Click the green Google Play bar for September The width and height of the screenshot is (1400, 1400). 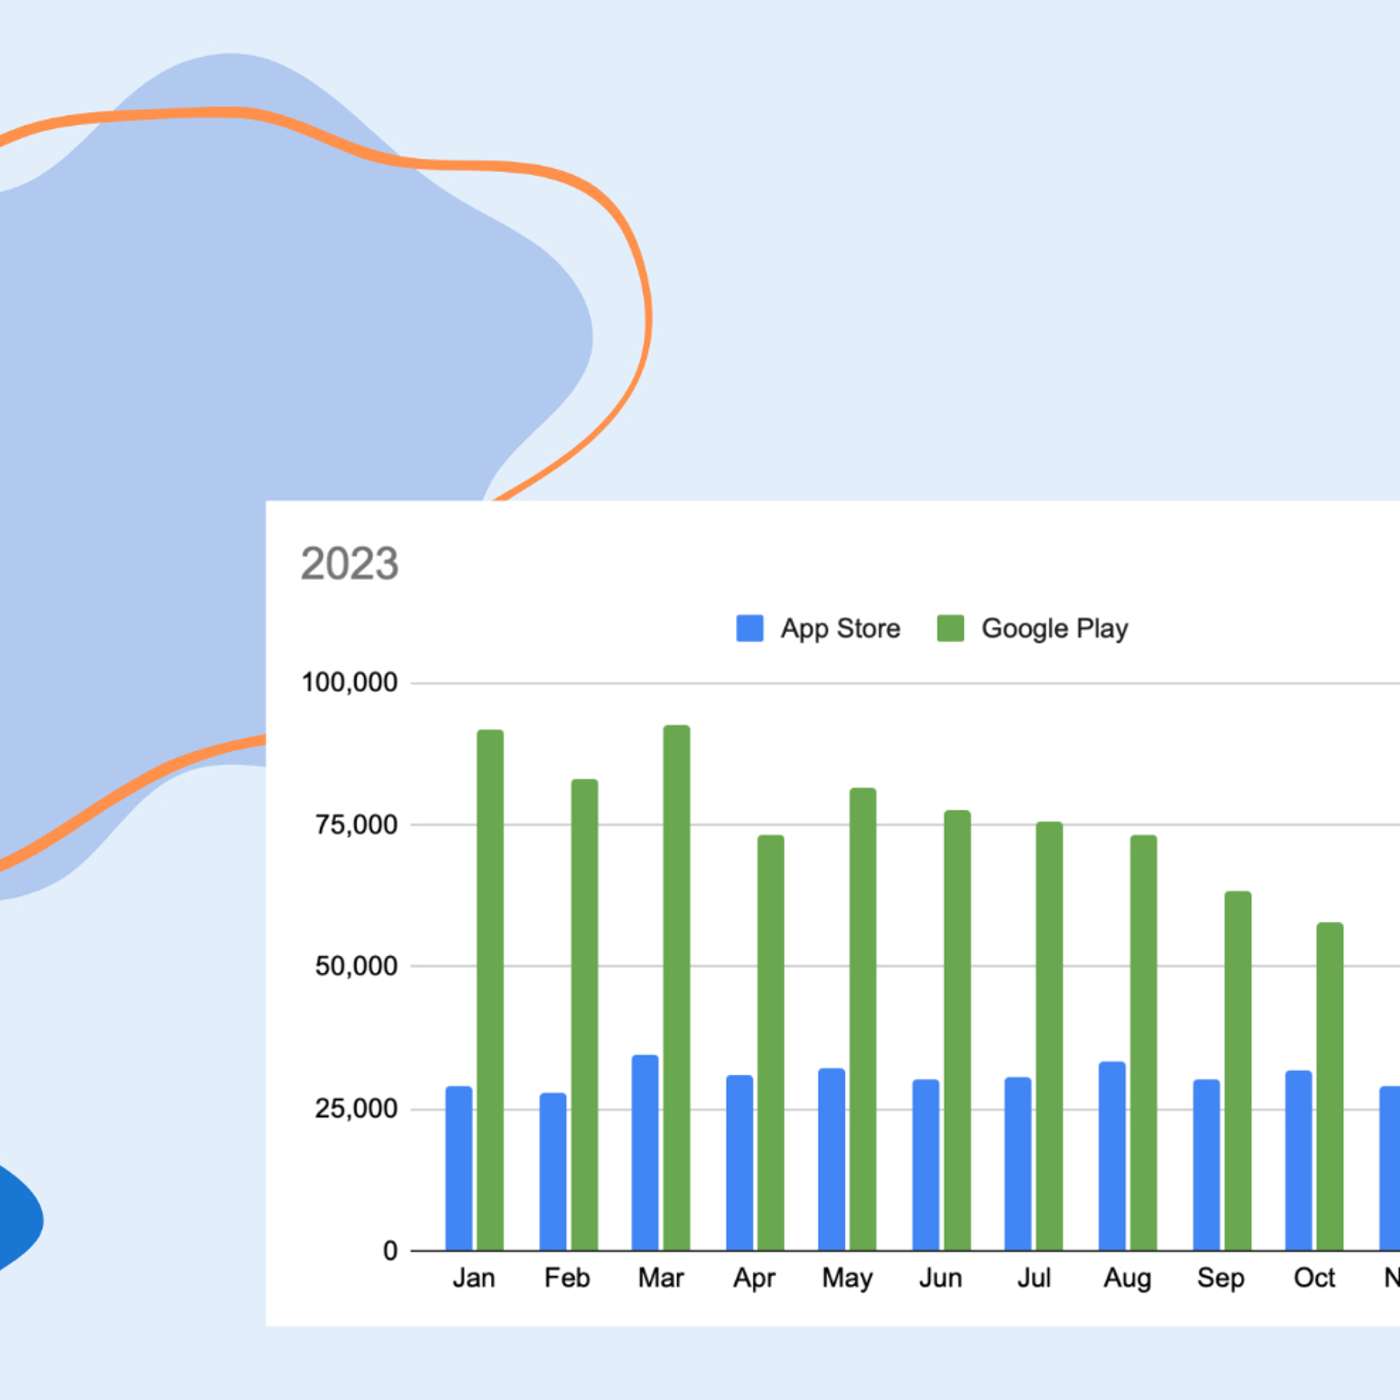pyautogui.click(x=1238, y=1070)
